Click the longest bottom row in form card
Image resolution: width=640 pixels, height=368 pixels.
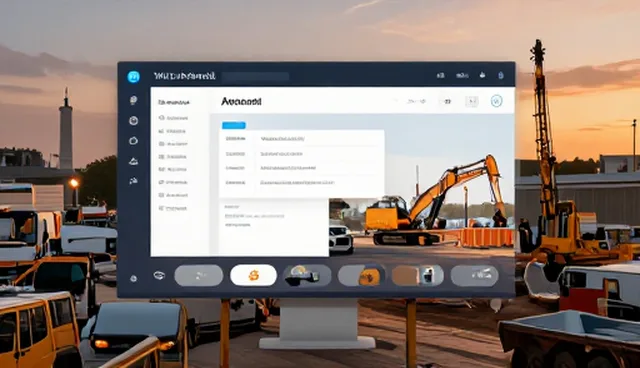coord(298,182)
